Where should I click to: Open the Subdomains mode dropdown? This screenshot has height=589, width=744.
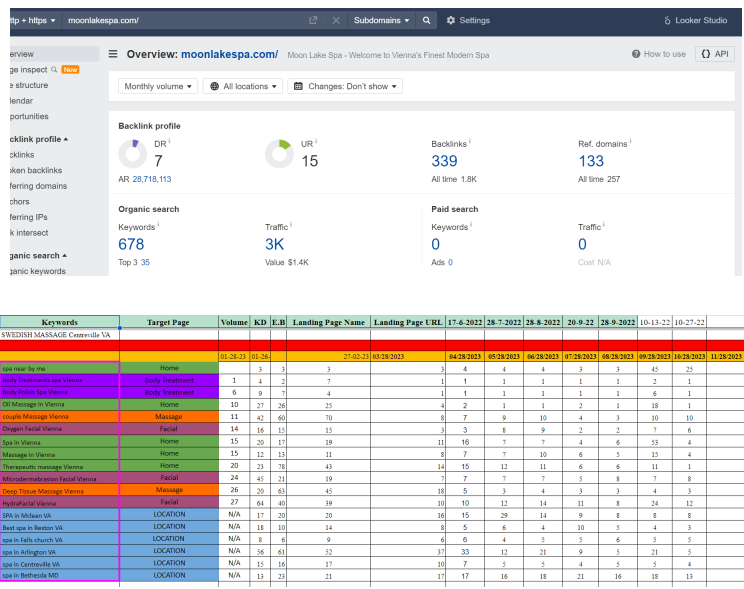(x=381, y=20)
